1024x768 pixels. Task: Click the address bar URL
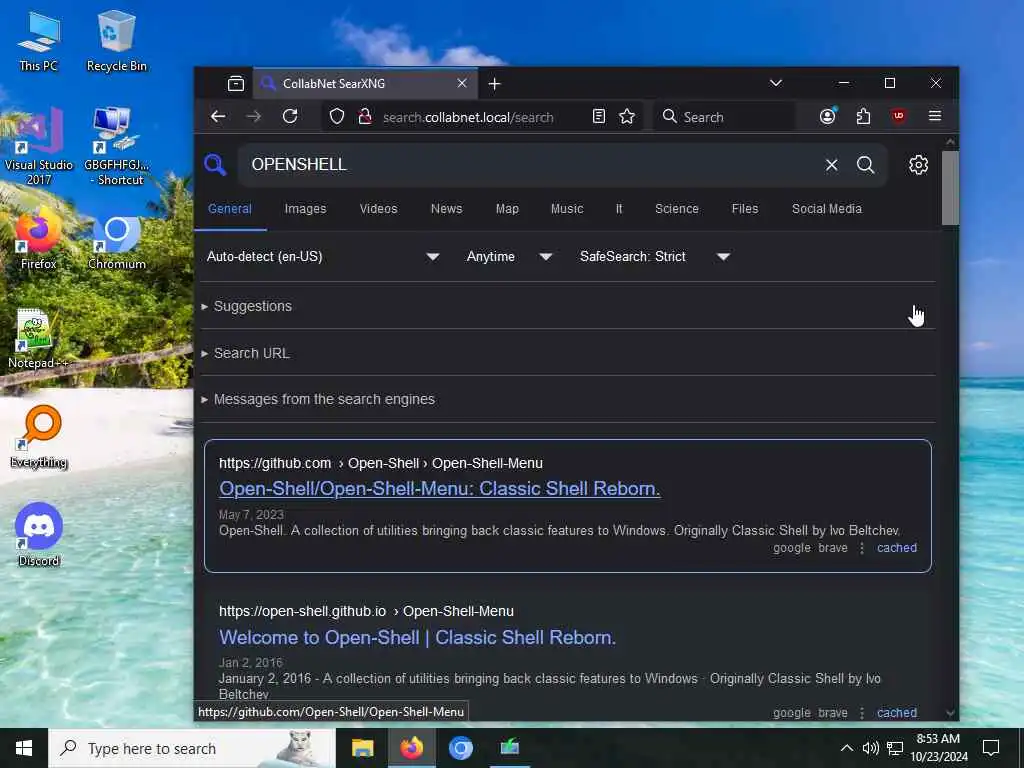(x=468, y=118)
